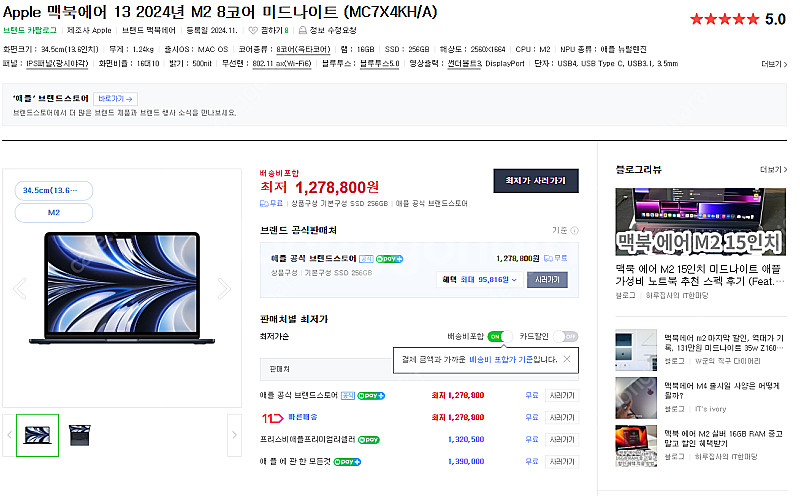Click 무료 shipping in the 11번가 row
800x496 pixels.
point(532,418)
